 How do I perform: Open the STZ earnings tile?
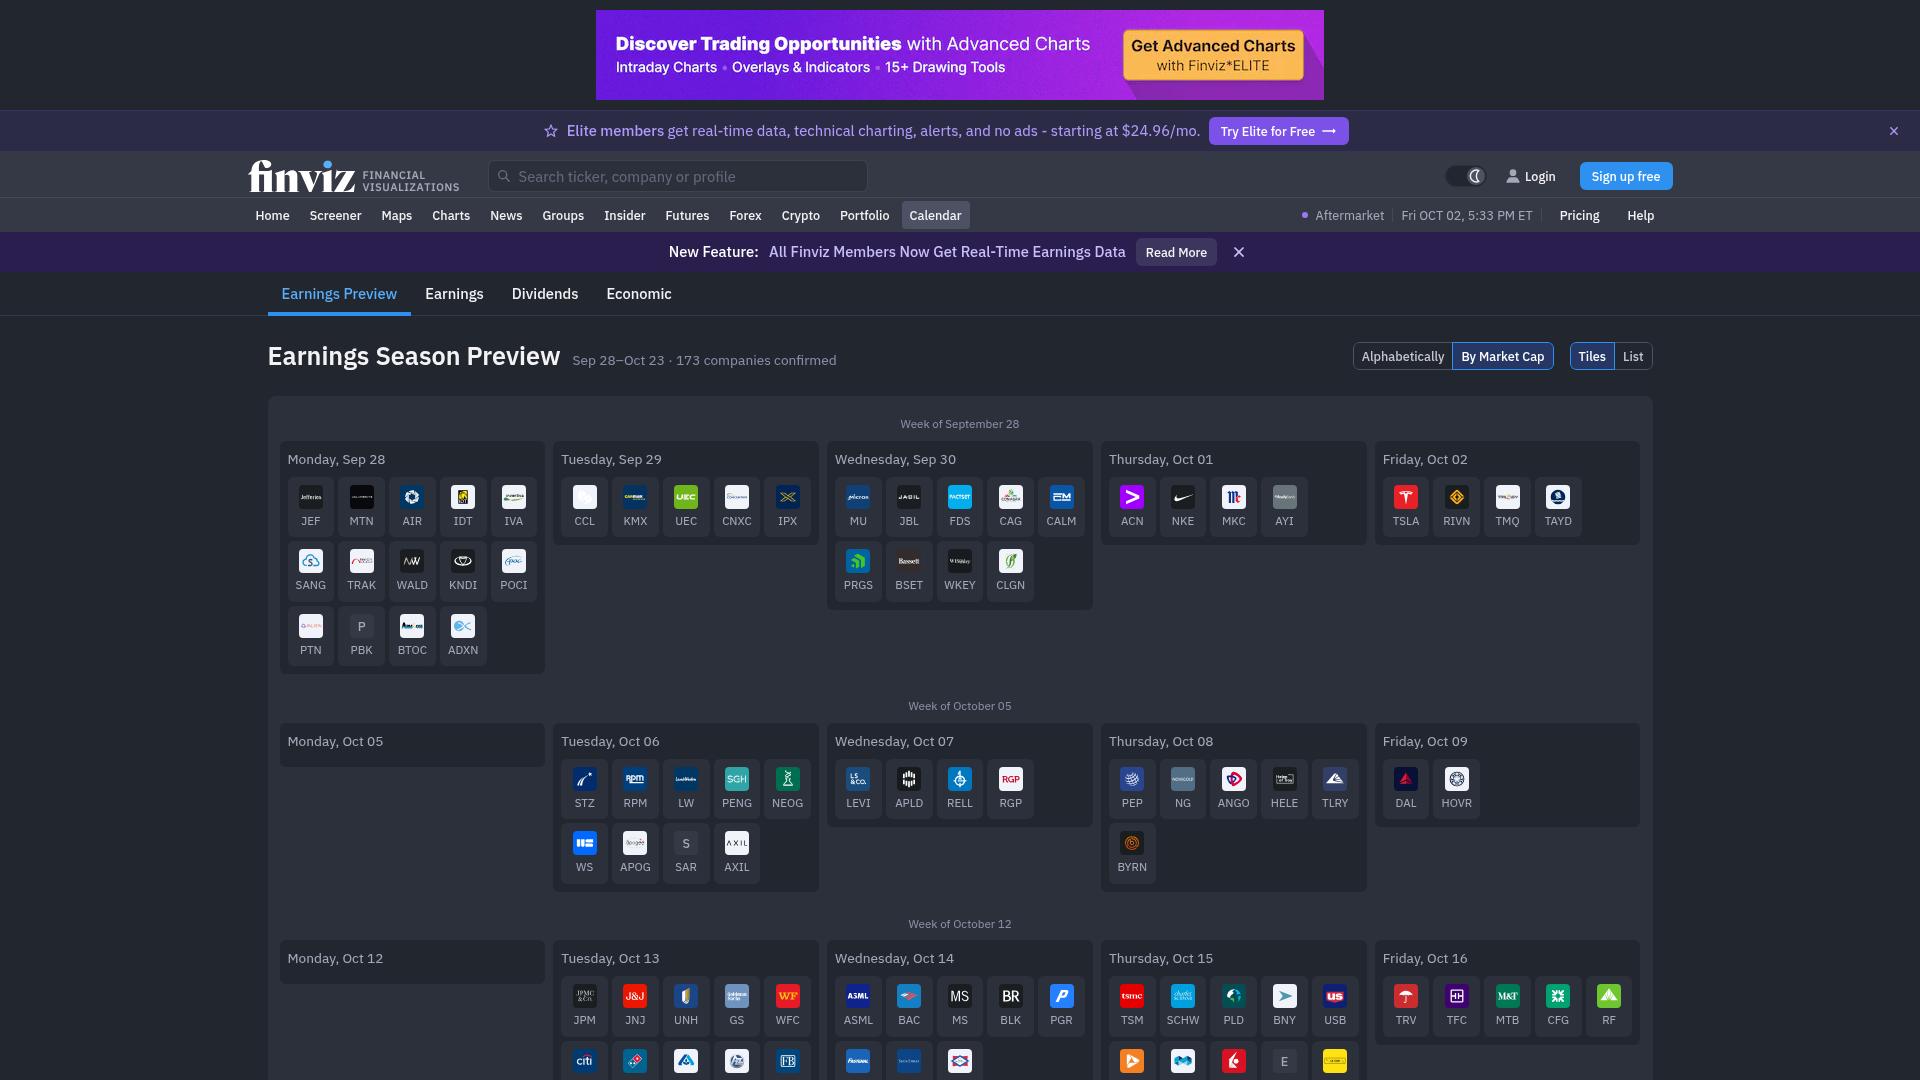pyautogui.click(x=585, y=789)
